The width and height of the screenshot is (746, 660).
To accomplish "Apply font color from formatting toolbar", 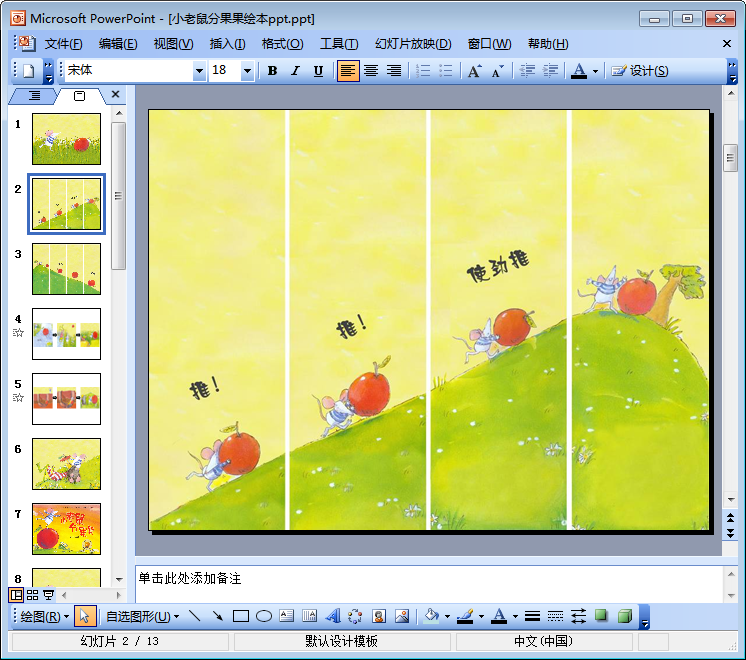I will coord(579,71).
